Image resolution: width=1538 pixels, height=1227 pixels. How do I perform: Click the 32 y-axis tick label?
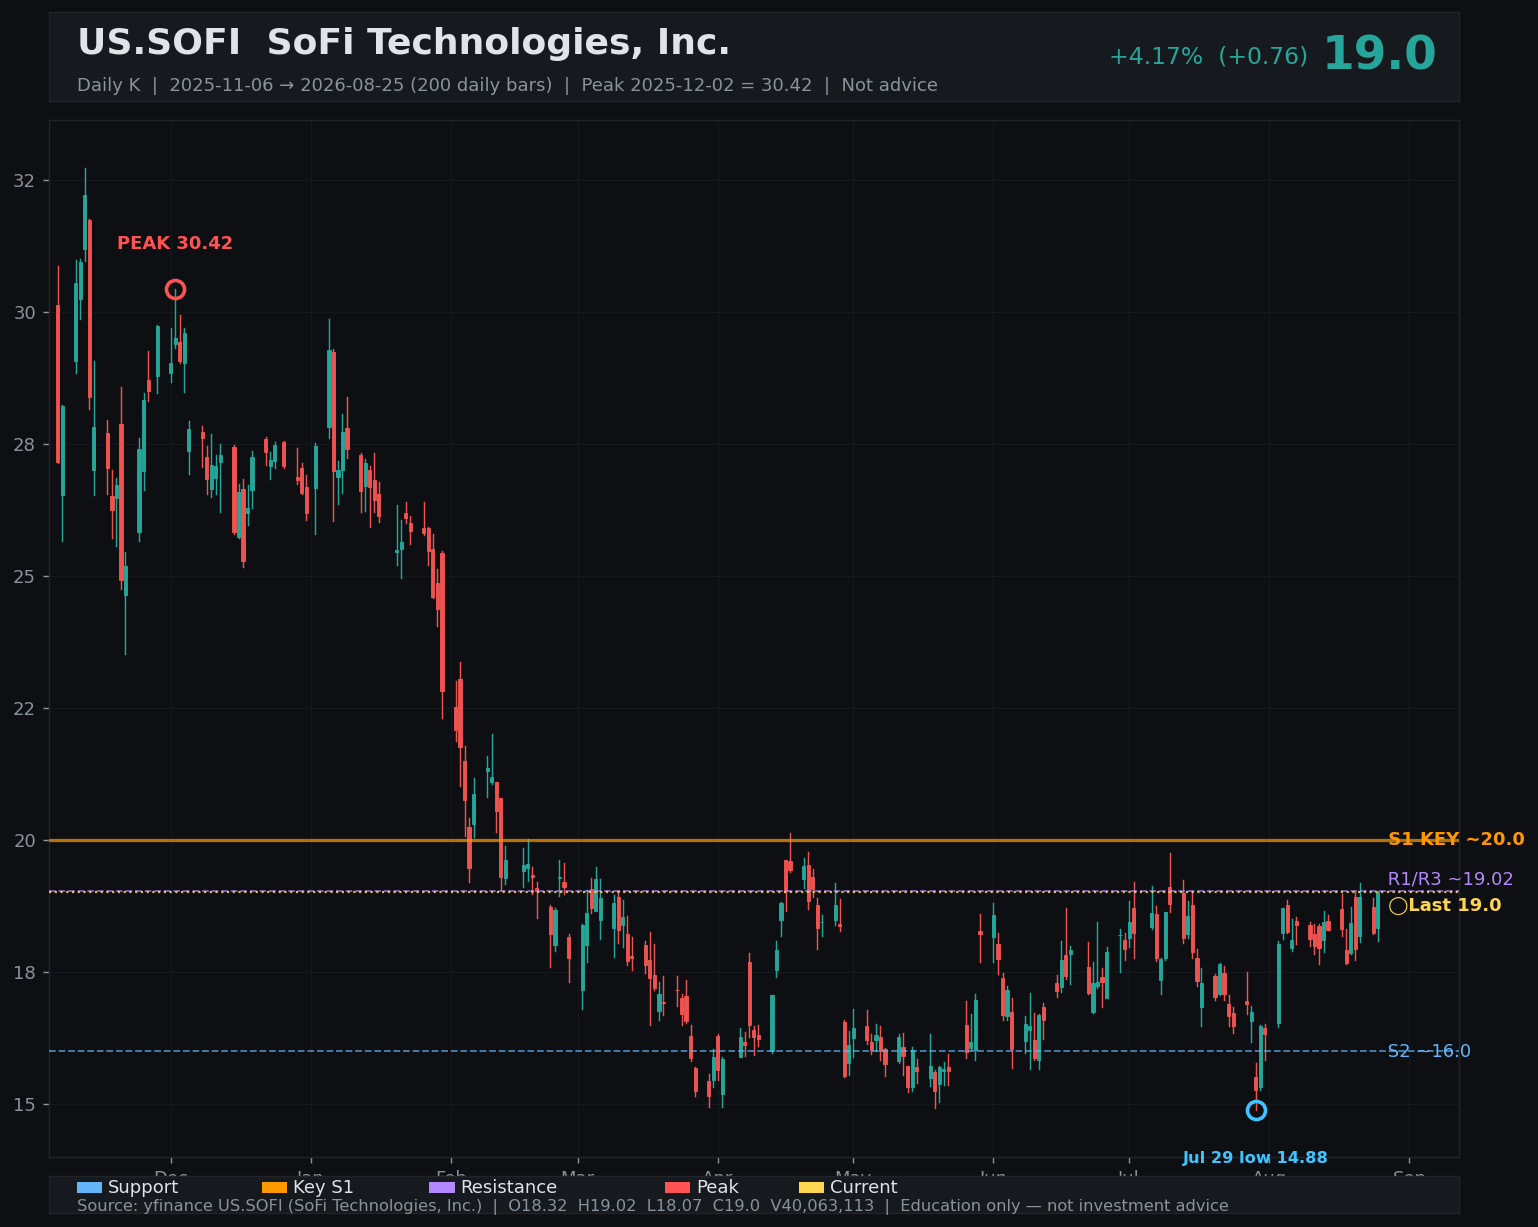click(x=24, y=181)
